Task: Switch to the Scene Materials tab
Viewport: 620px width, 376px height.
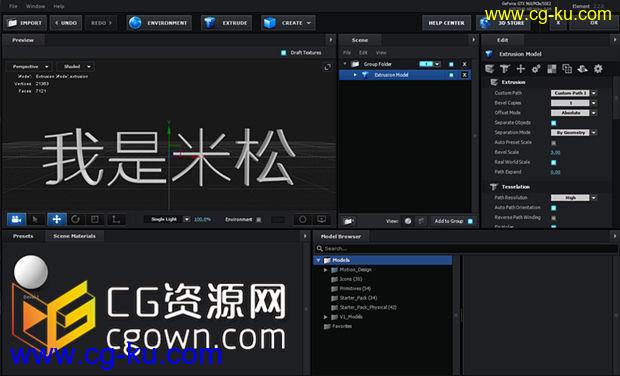Action: click(74, 236)
